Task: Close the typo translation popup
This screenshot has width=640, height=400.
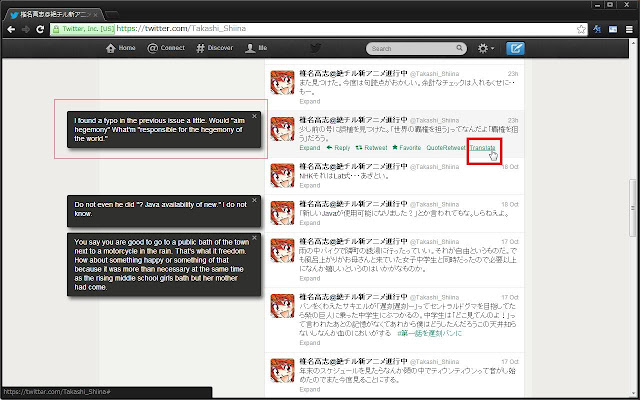Action: [254, 116]
